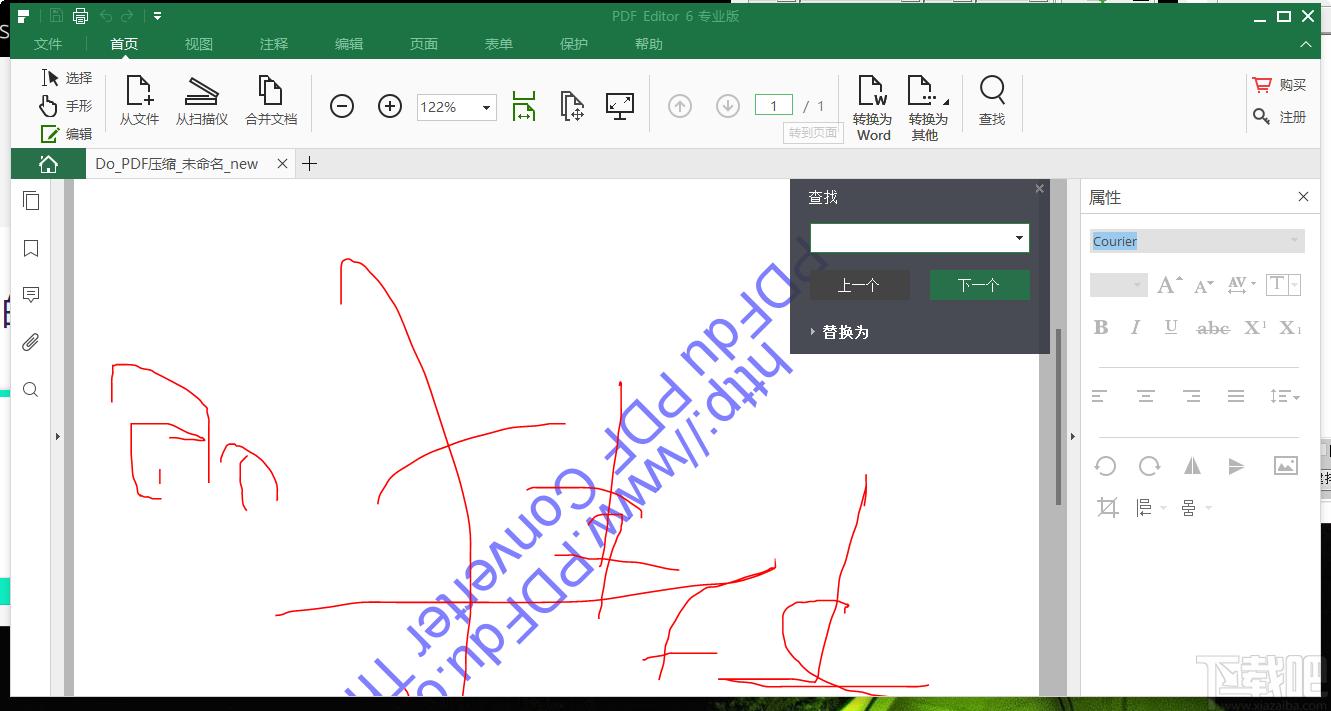Align text left
The width and height of the screenshot is (1331, 711).
point(1099,397)
